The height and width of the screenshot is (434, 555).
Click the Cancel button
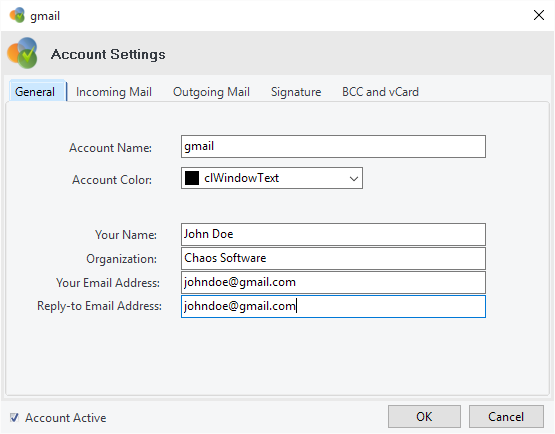pos(506,417)
